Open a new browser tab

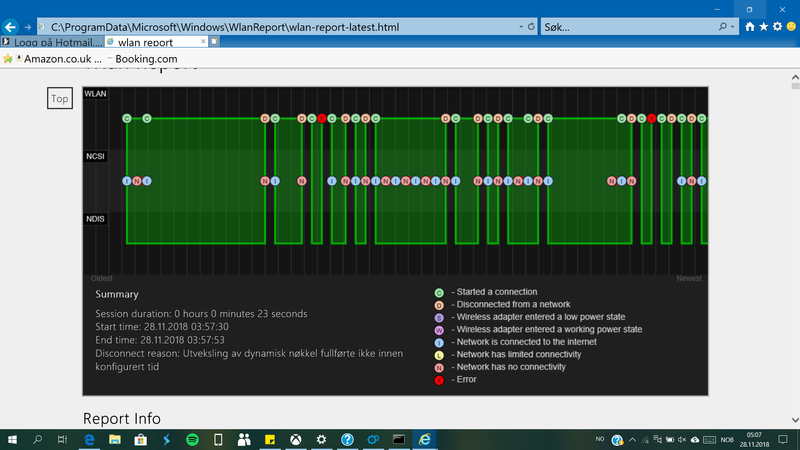coord(215,41)
